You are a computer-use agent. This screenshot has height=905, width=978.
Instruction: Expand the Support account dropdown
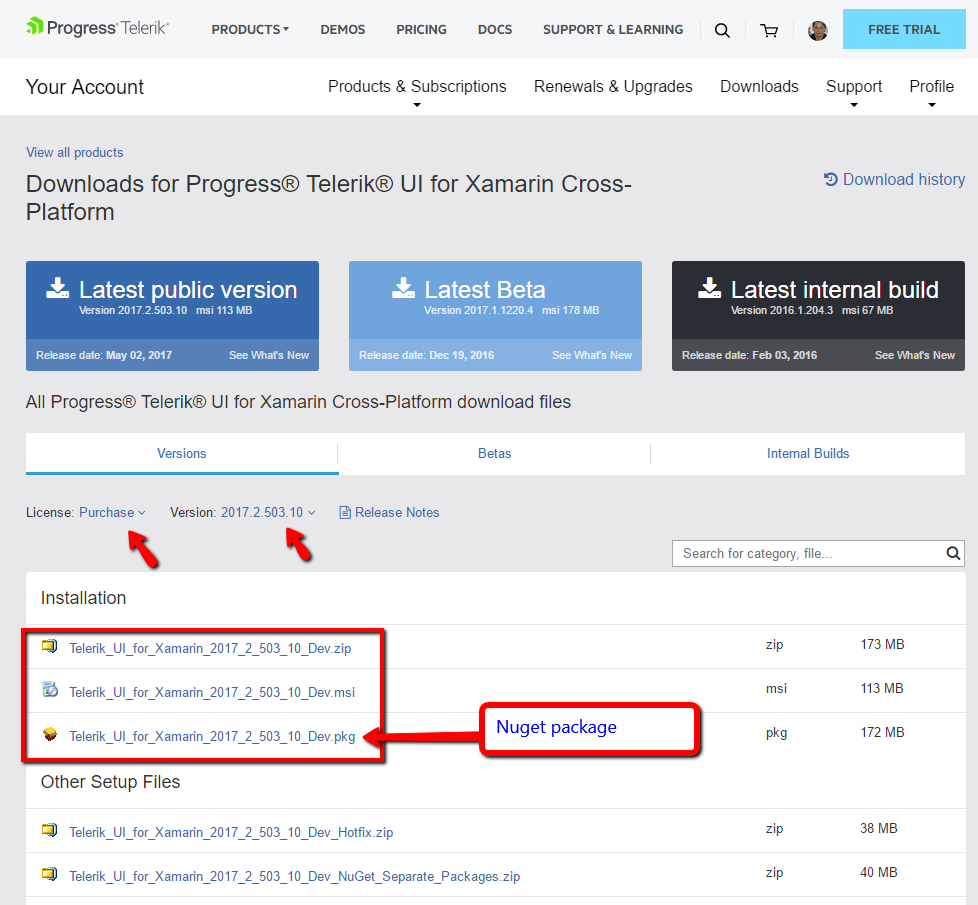tap(854, 92)
